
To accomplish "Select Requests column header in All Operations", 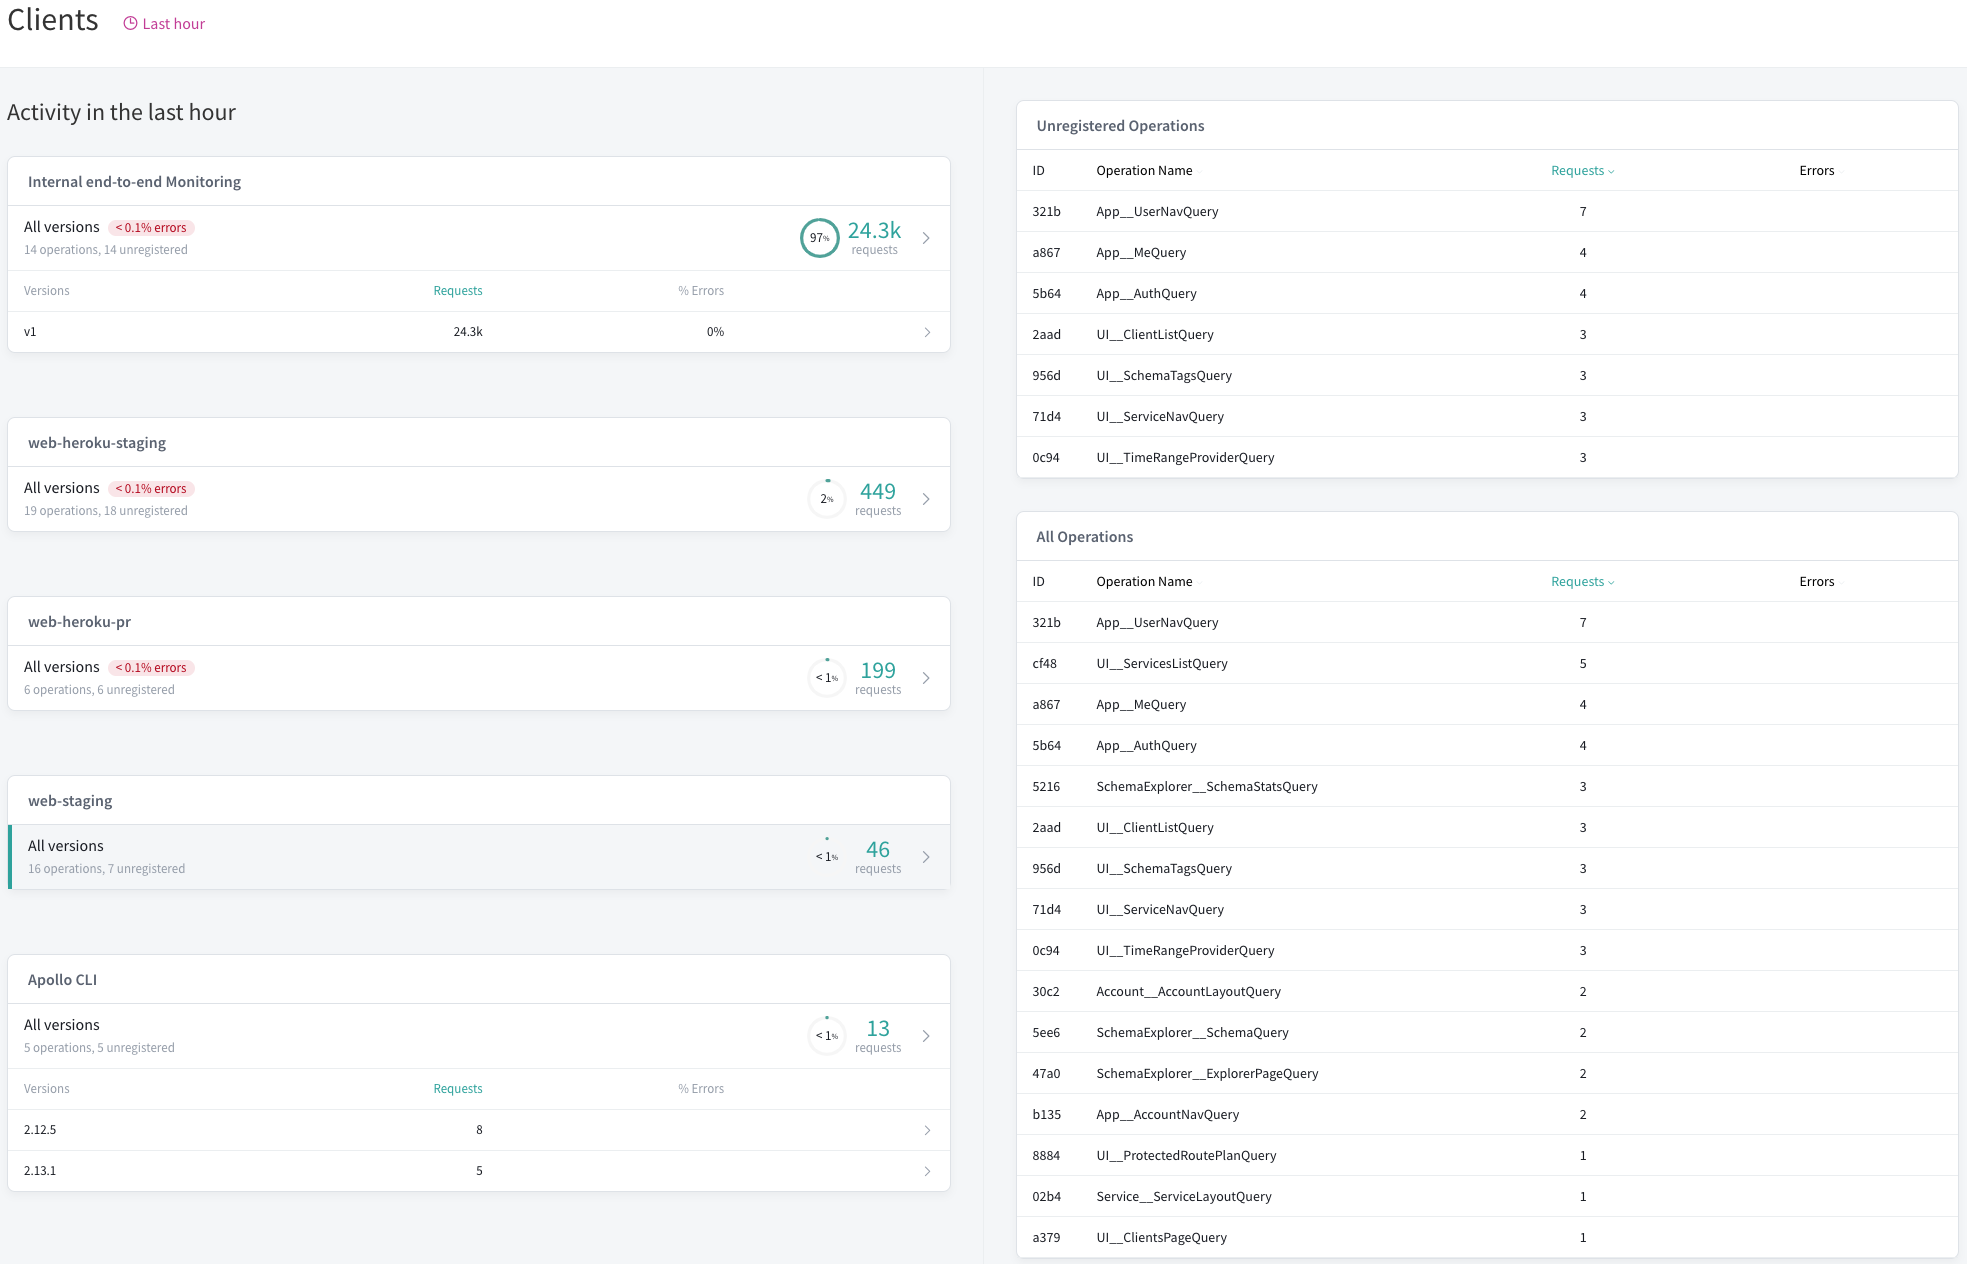I will pos(1580,580).
